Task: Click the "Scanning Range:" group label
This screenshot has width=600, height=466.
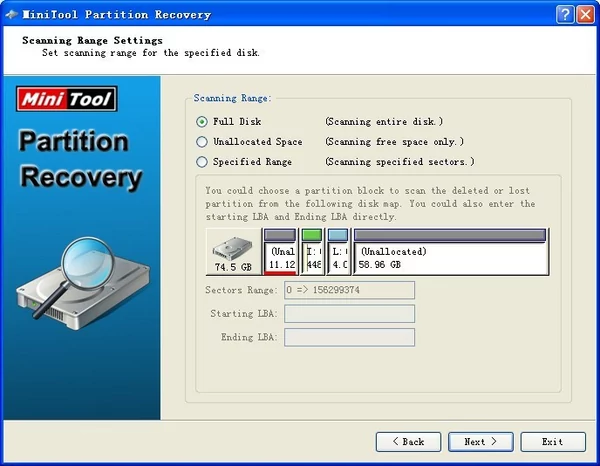Action: tap(232, 98)
